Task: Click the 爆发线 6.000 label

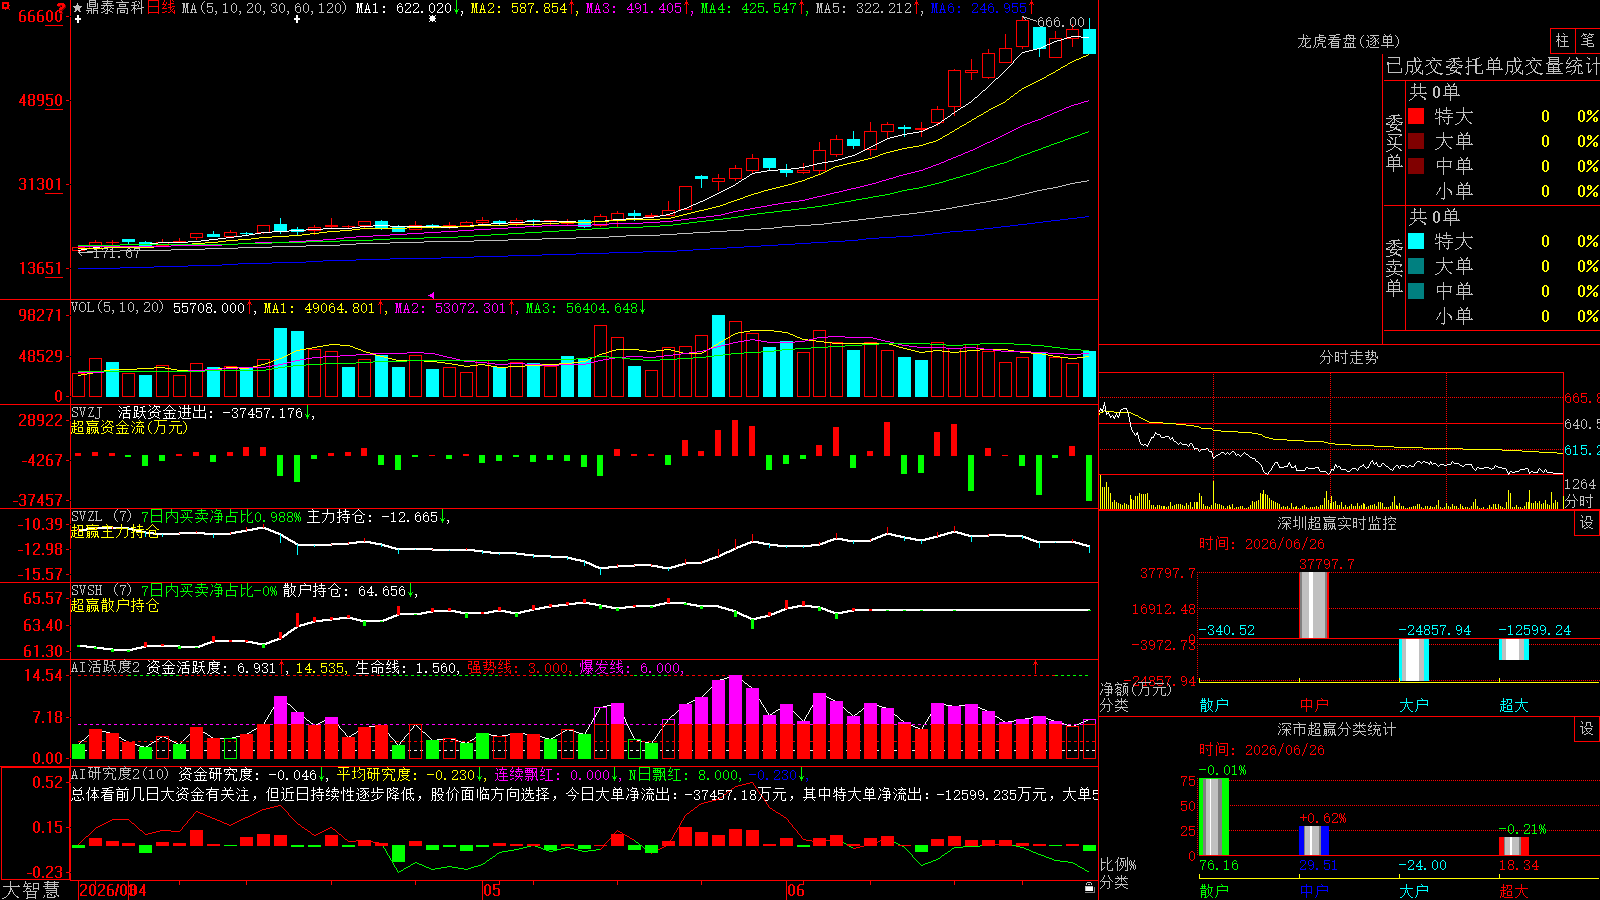Action: pyautogui.click(x=631, y=667)
